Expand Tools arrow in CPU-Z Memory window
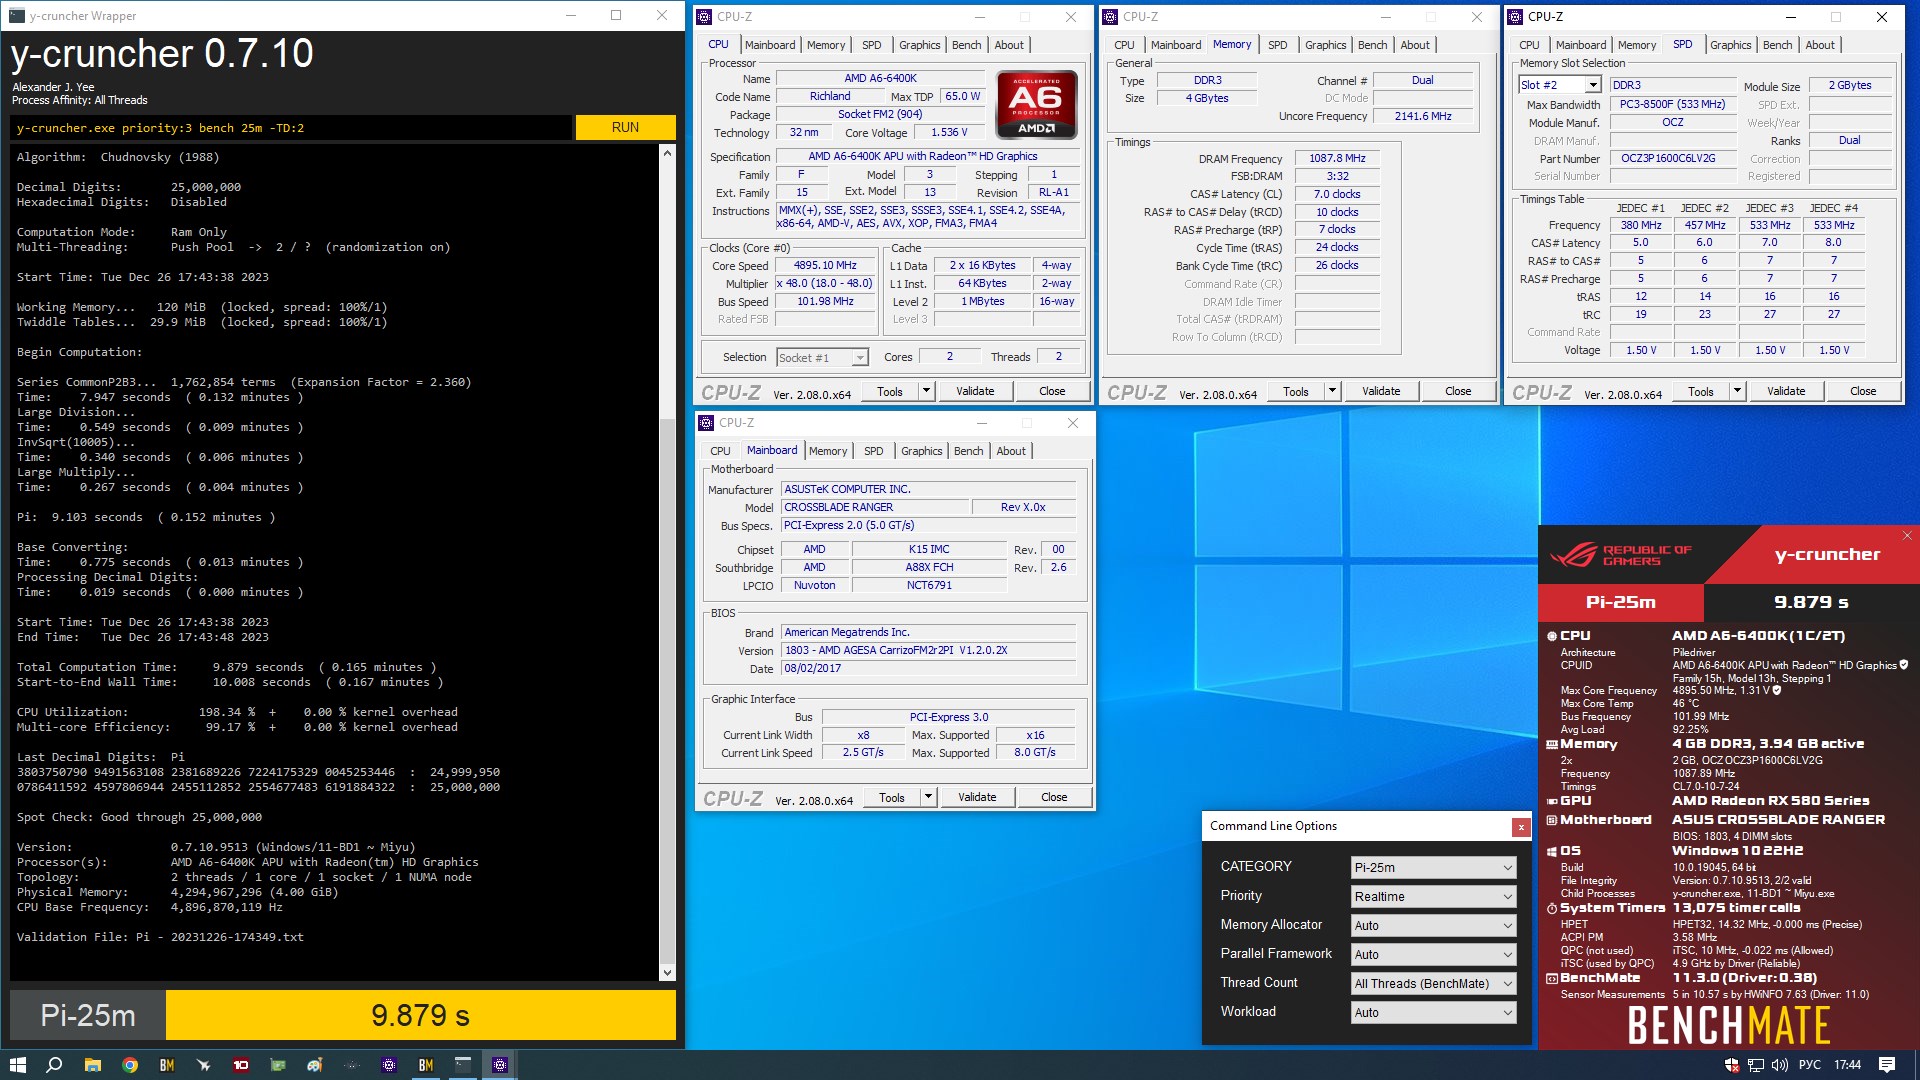Viewport: 1920px width, 1080px height. [x=1332, y=391]
